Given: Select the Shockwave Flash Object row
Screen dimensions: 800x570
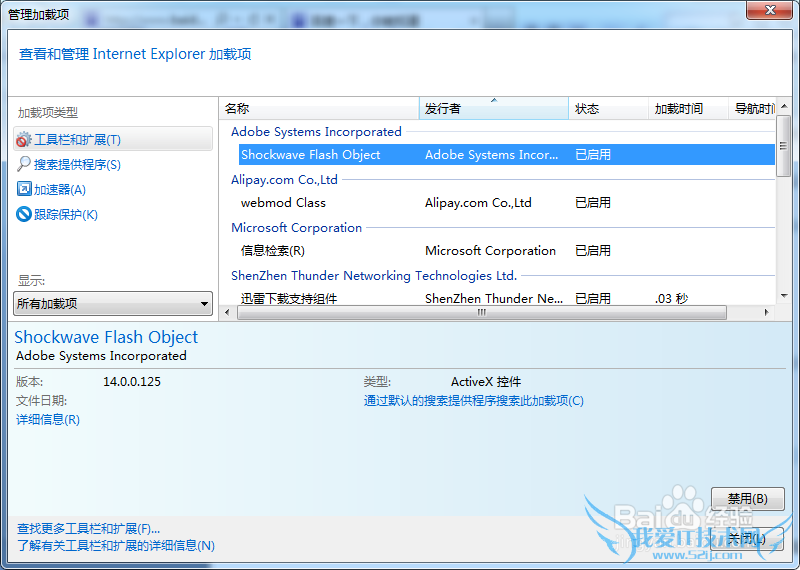Looking at the screenshot, I should point(507,155).
